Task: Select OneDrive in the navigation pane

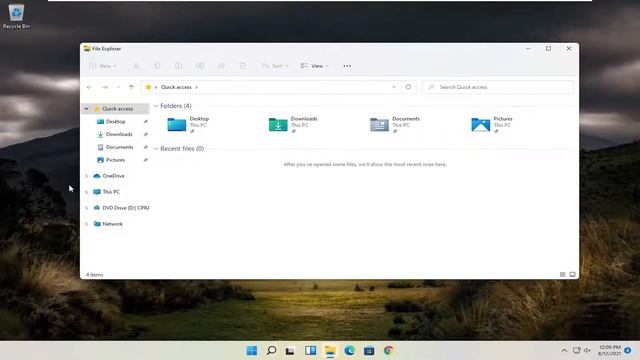Action: coord(113,176)
